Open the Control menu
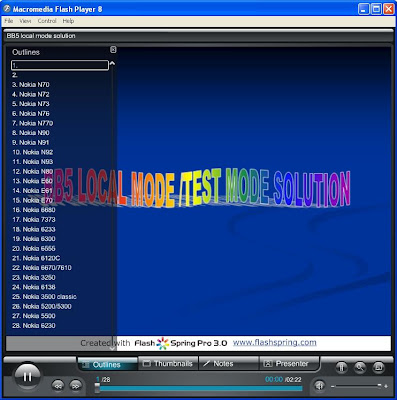397x400 pixels. pos(47,21)
